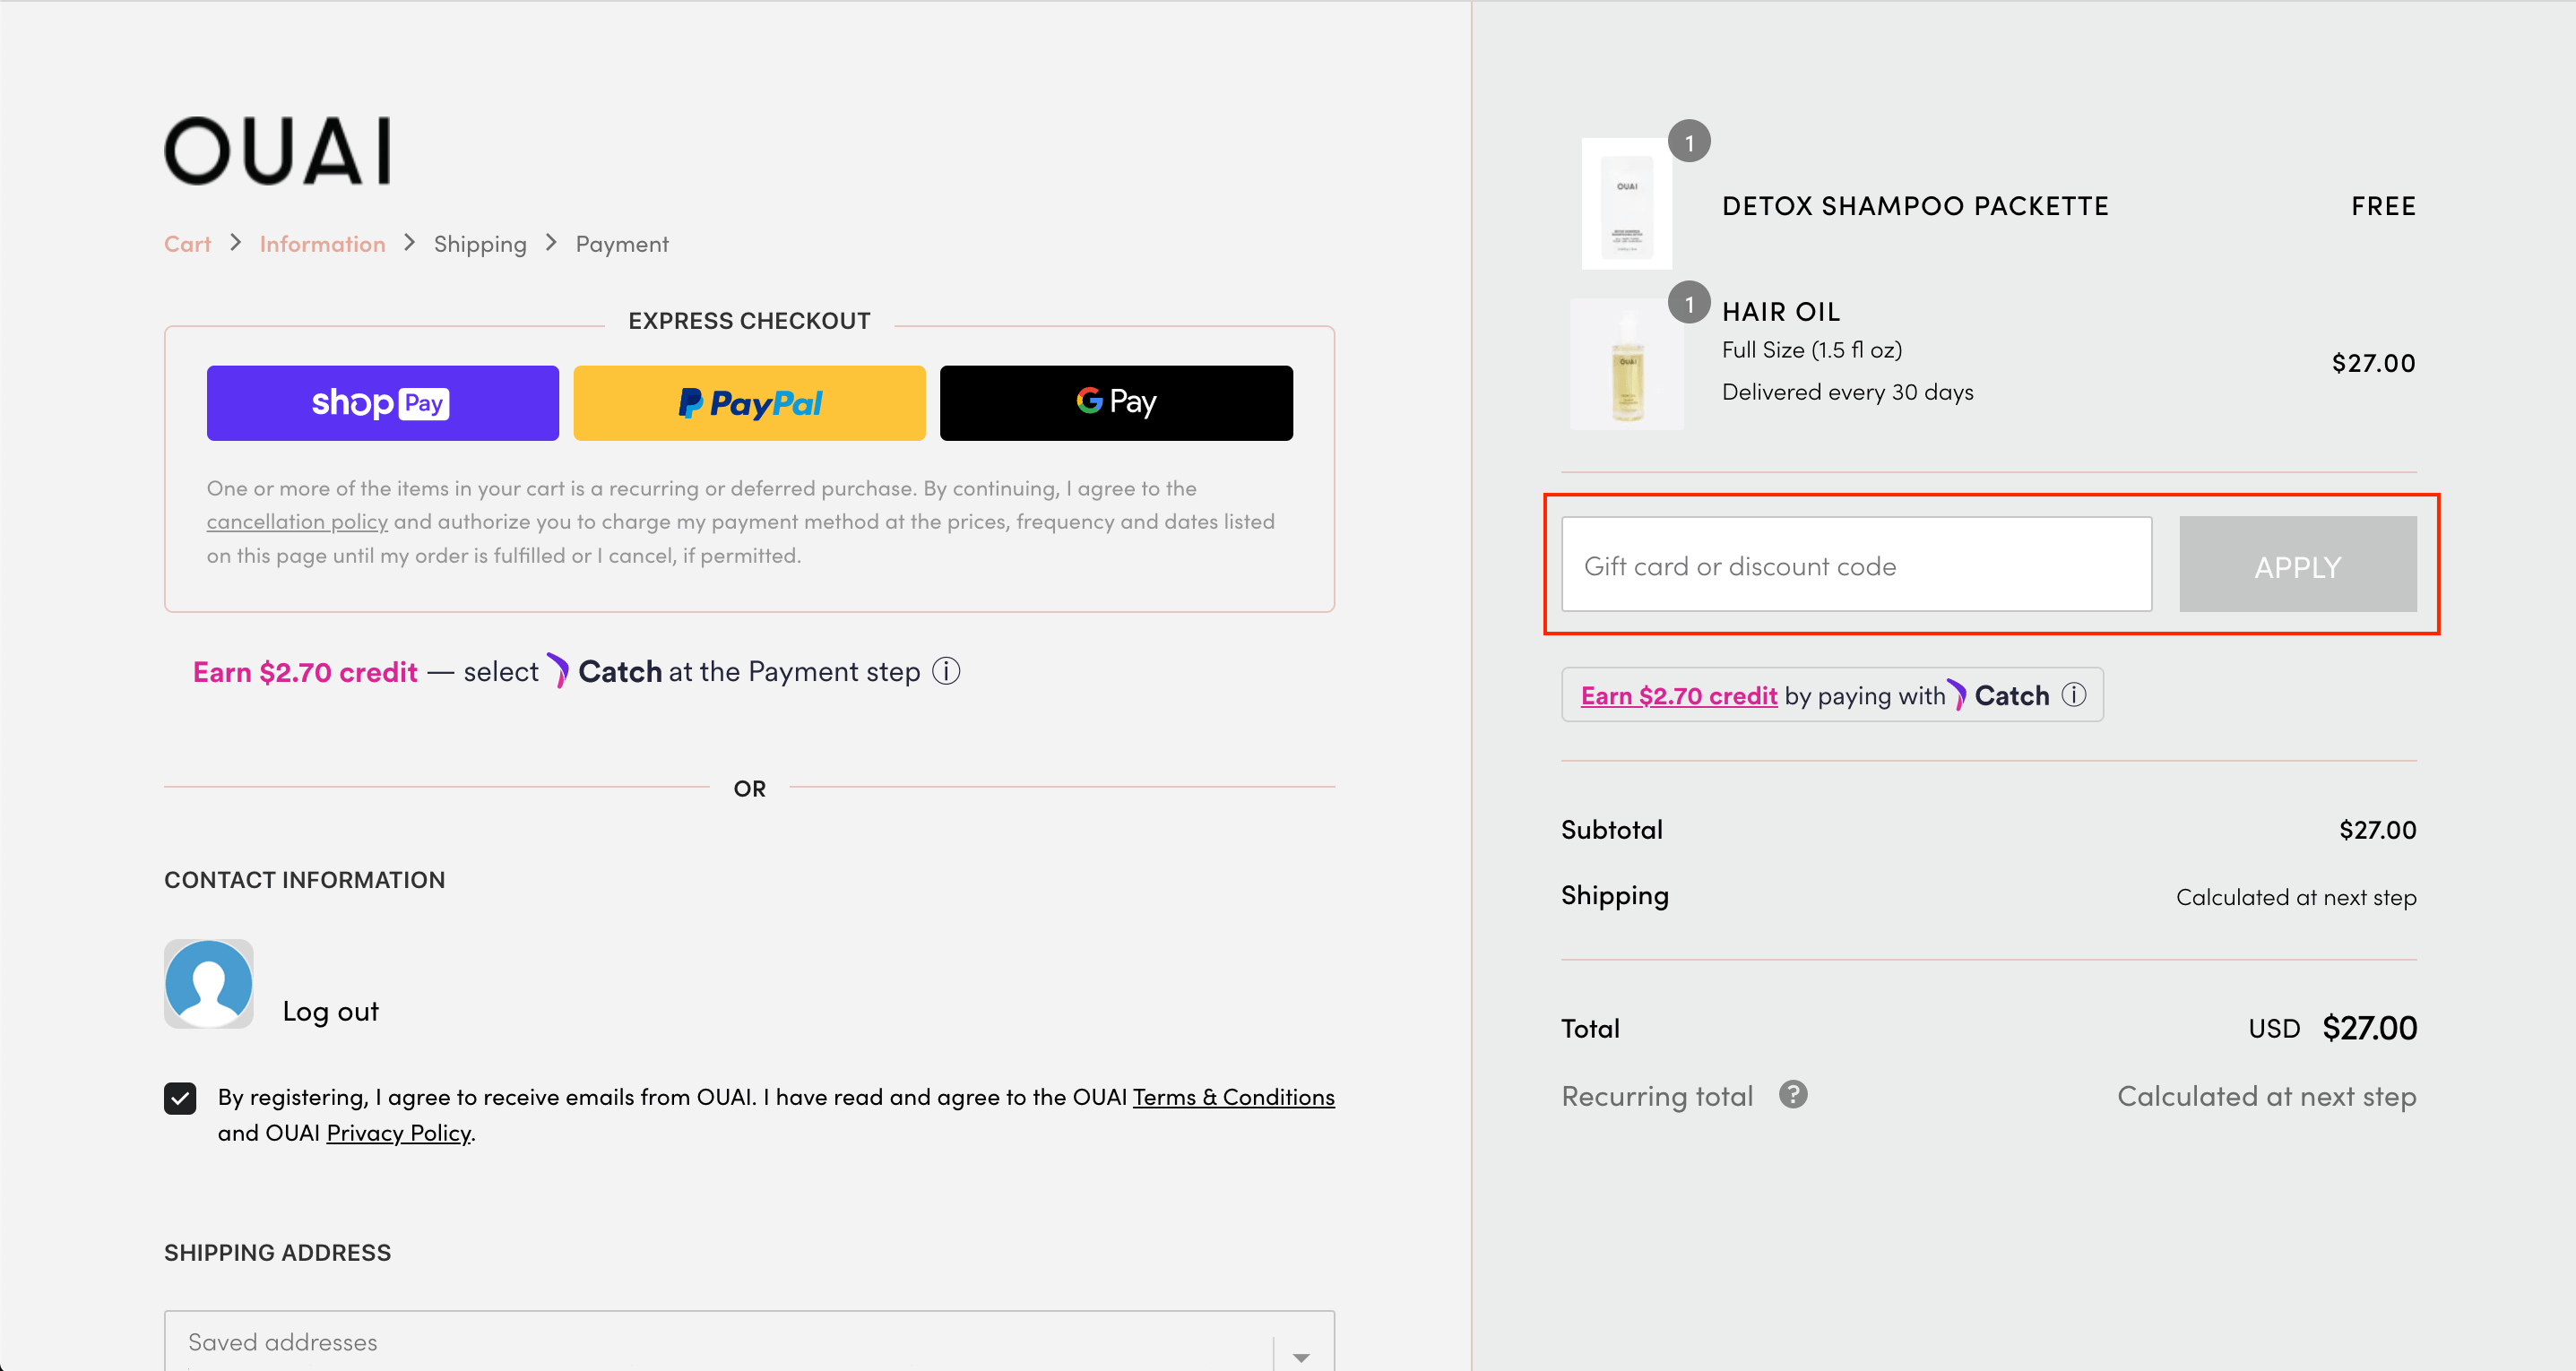Screen dimensions: 2576x1371
Task: Select the Google Pay checkout icon
Action: 1116,402
